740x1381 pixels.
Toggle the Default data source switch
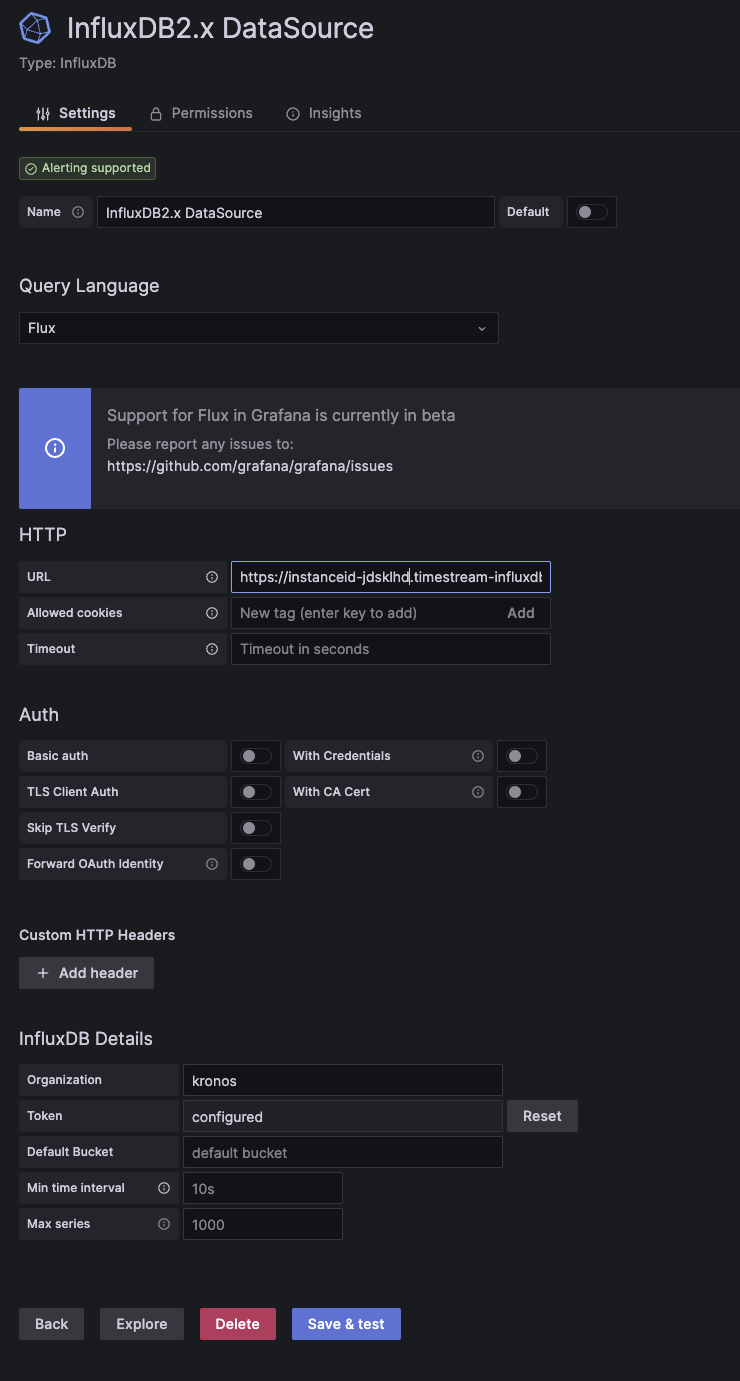click(592, 212)
